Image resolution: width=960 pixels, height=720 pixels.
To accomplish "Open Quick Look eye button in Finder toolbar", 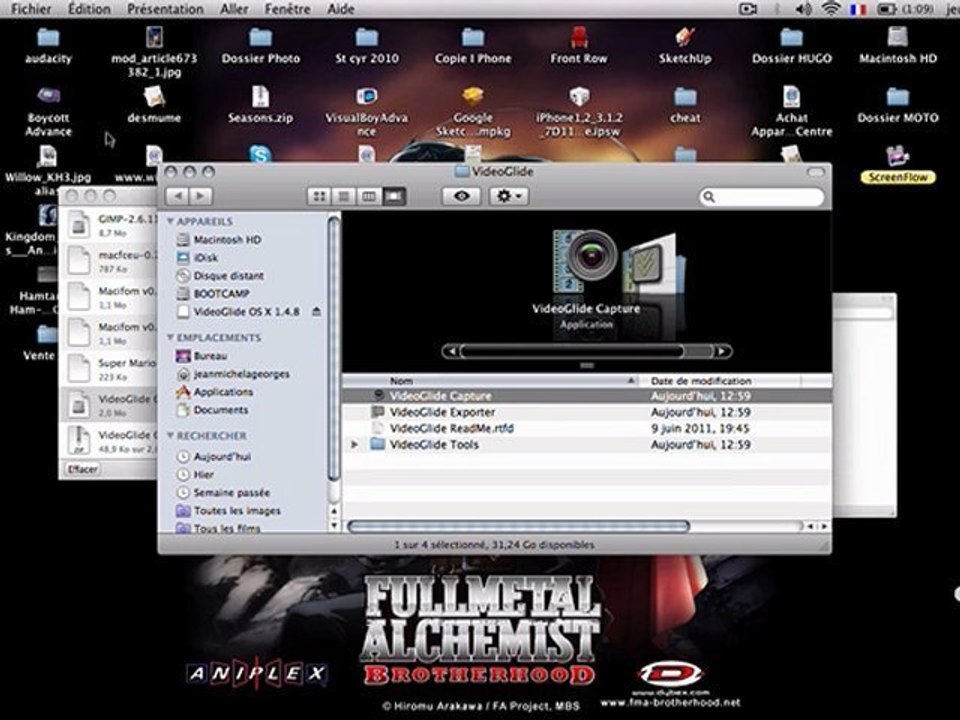I will coord(462,196).
